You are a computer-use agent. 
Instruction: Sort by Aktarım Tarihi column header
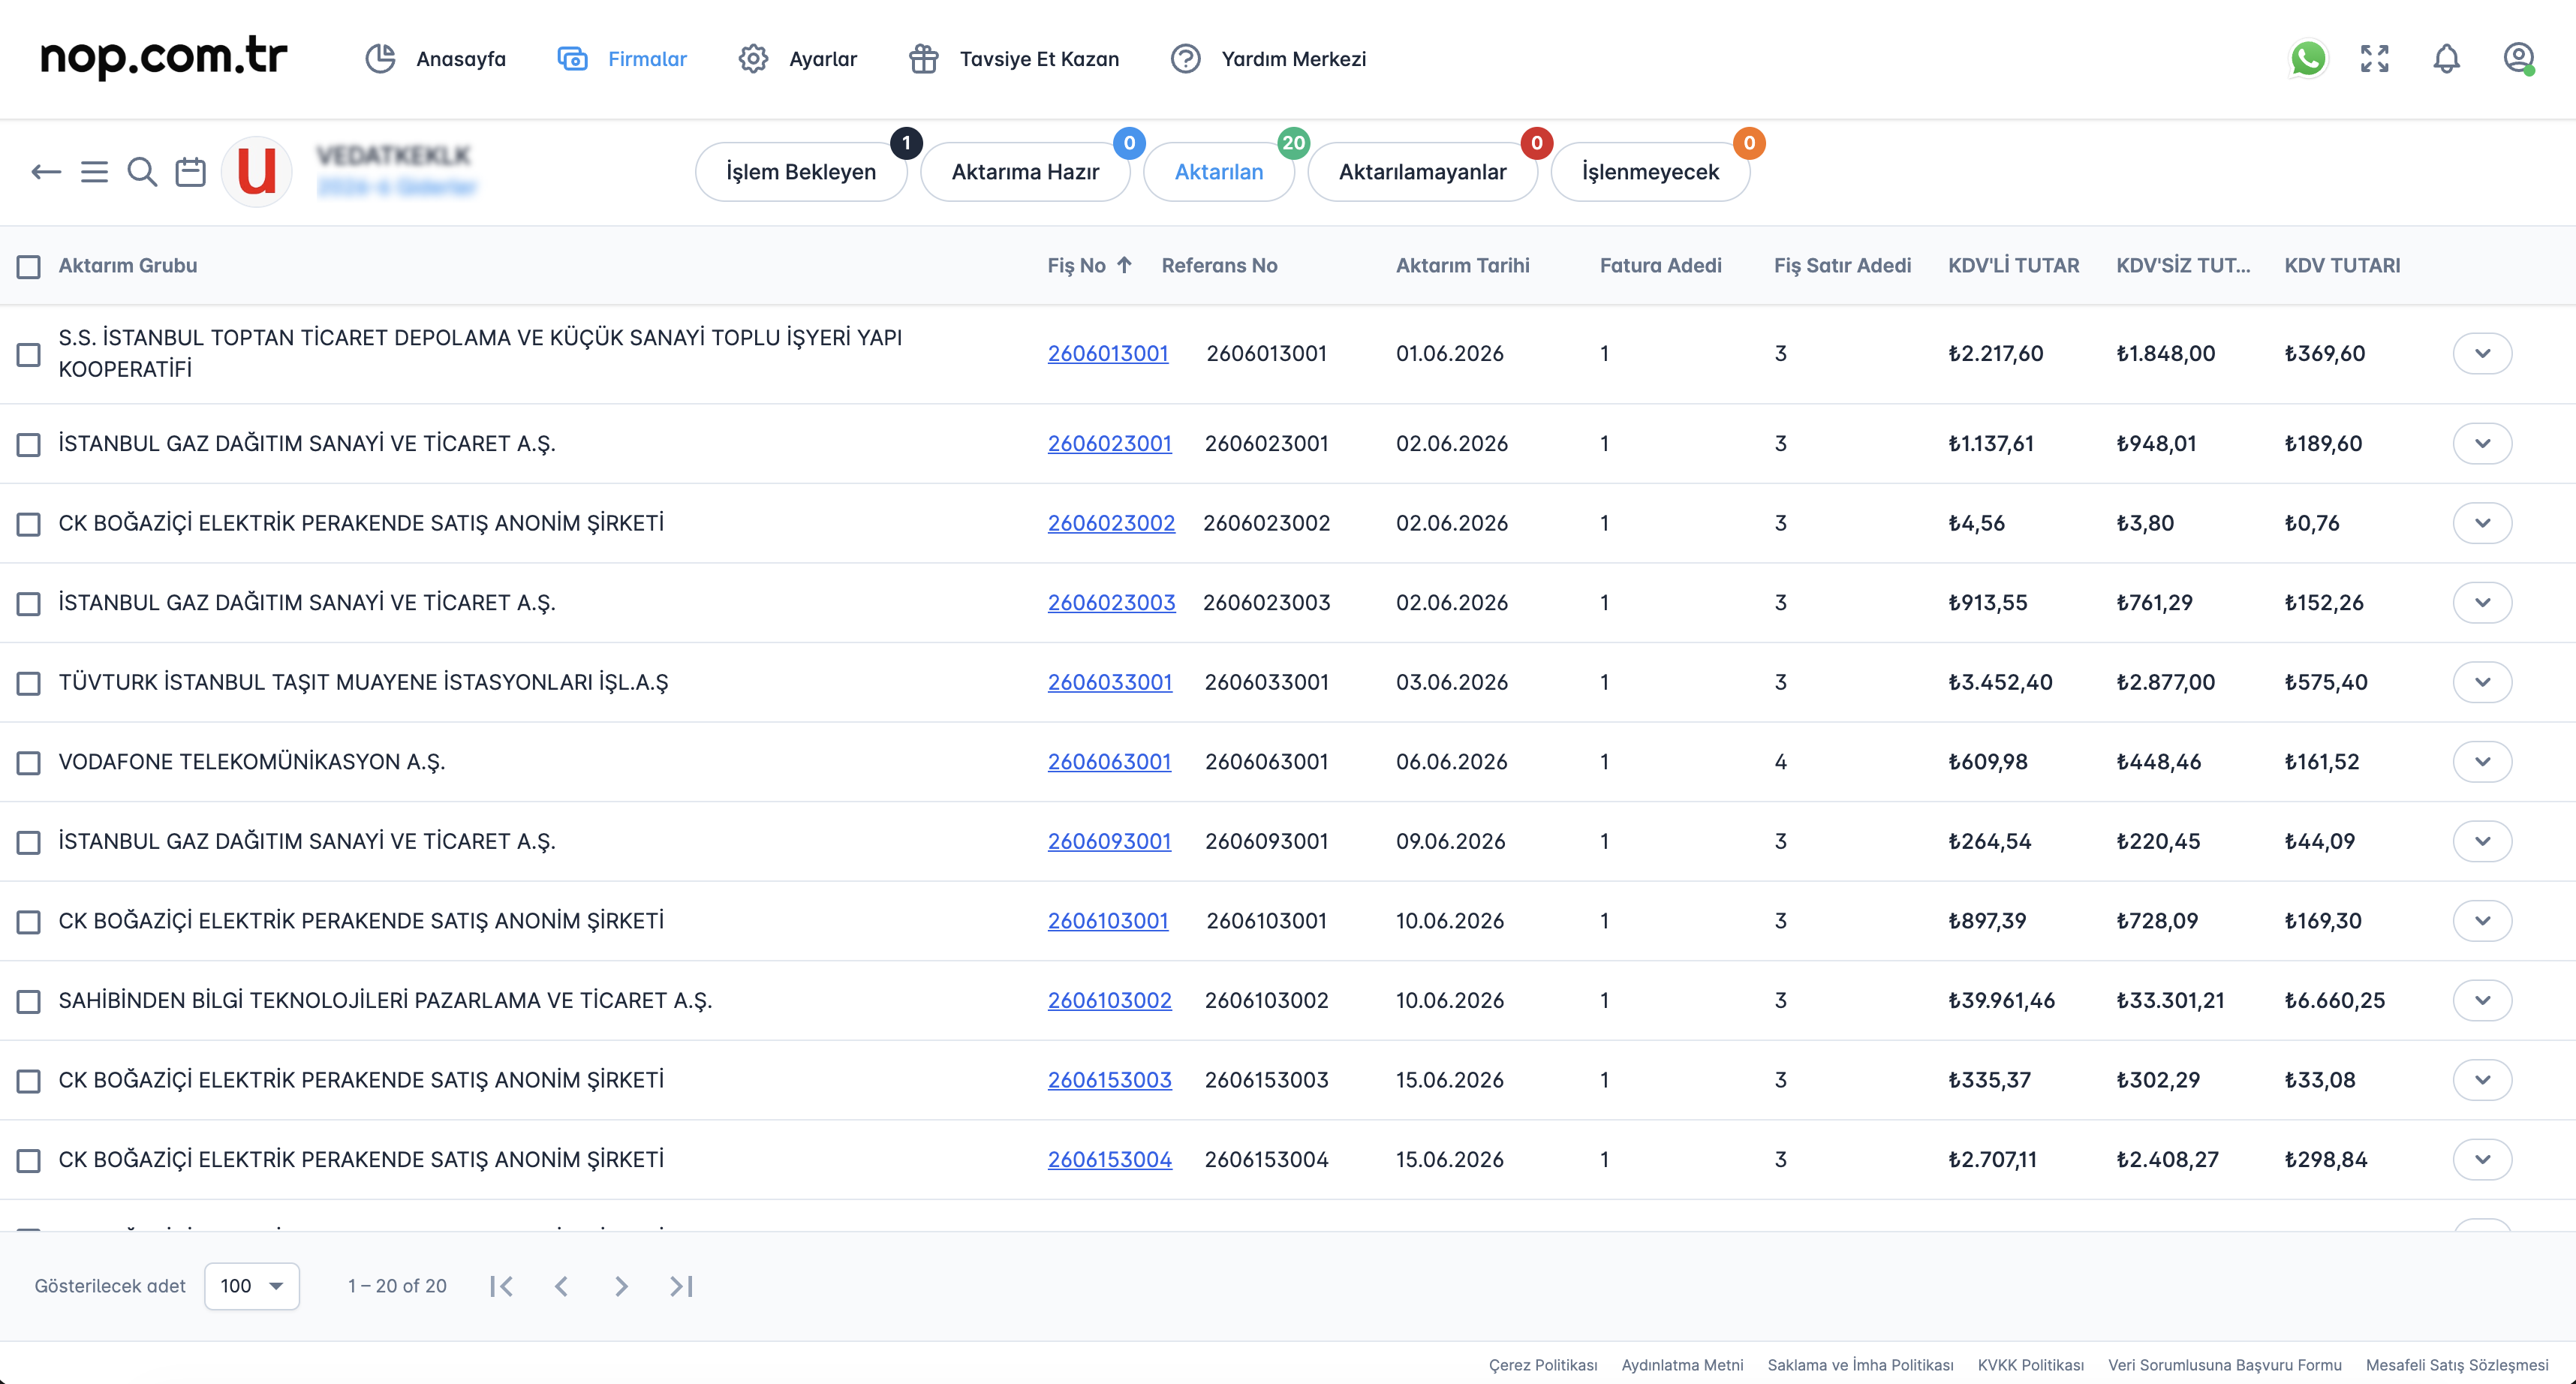click(1463, 265)
